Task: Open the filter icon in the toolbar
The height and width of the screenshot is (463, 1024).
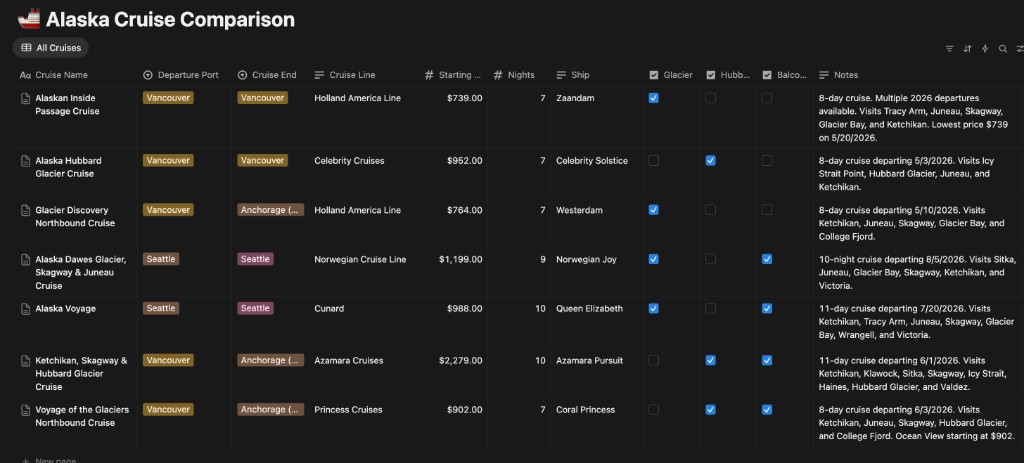Action: tap(950, 48)
